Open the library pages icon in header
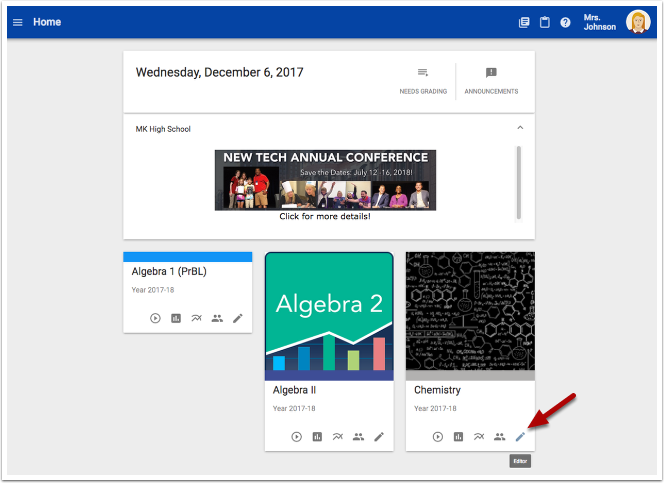 [x=524, y=22]
